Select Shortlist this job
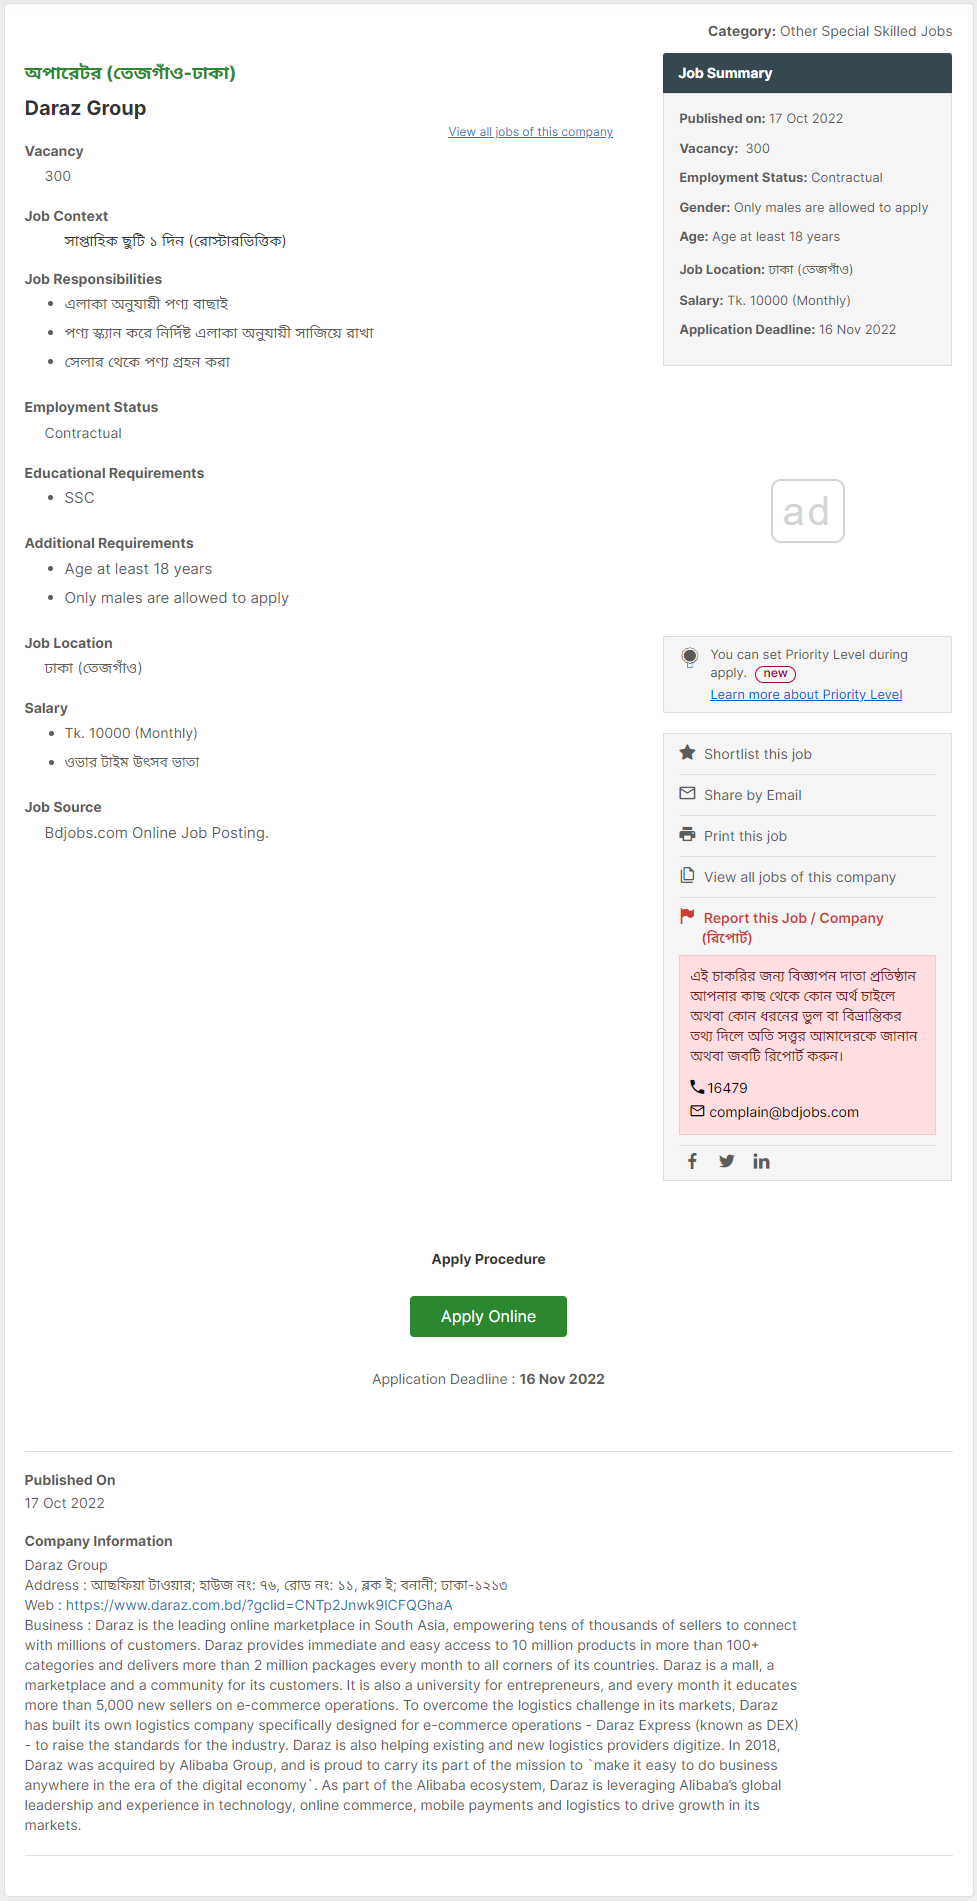 coord(758,754)
